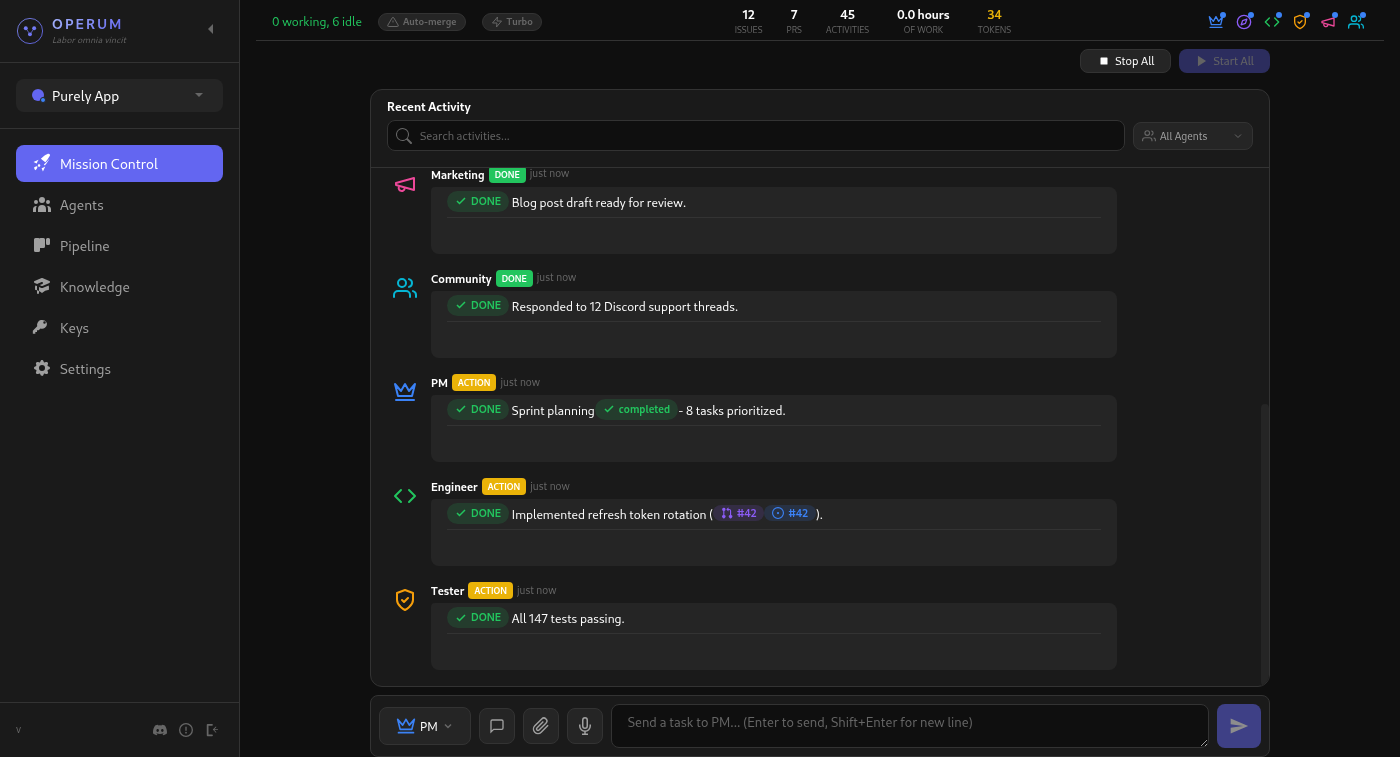The width and height of the screenshot is (1400, 757).
Task: Attach a file using the paperclip icon
Action: pos(541,725)
